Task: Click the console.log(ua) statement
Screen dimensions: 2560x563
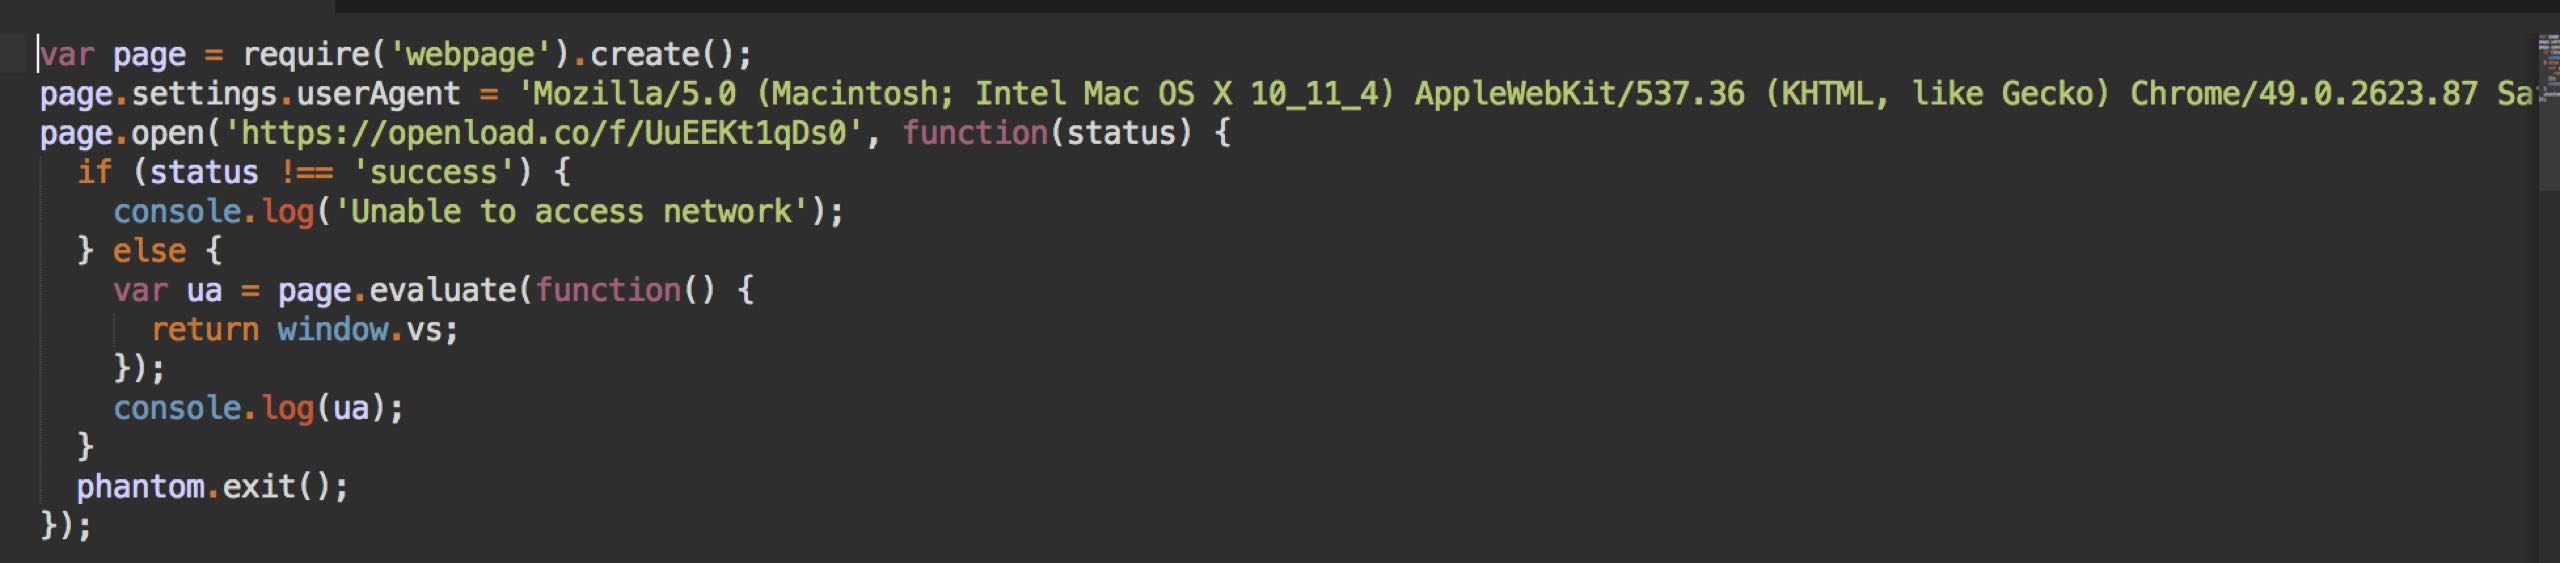Action: 259,408
